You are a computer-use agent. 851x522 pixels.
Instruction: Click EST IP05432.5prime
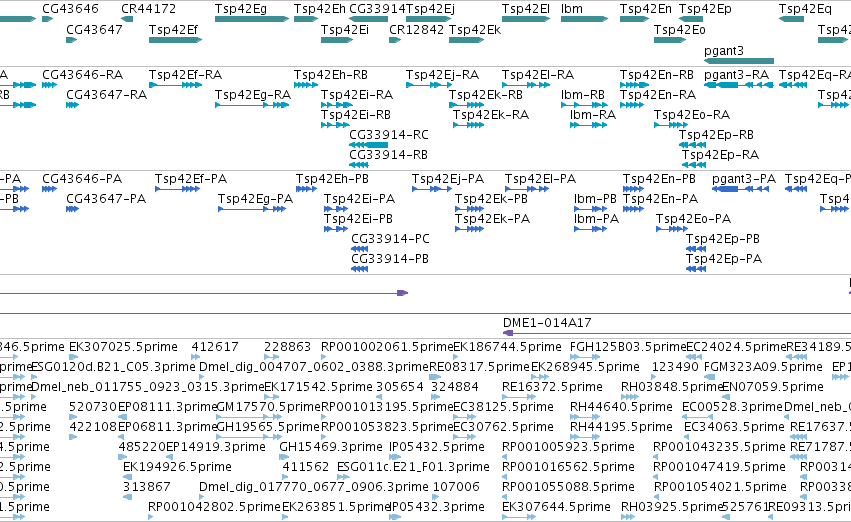tap(437, 447)
